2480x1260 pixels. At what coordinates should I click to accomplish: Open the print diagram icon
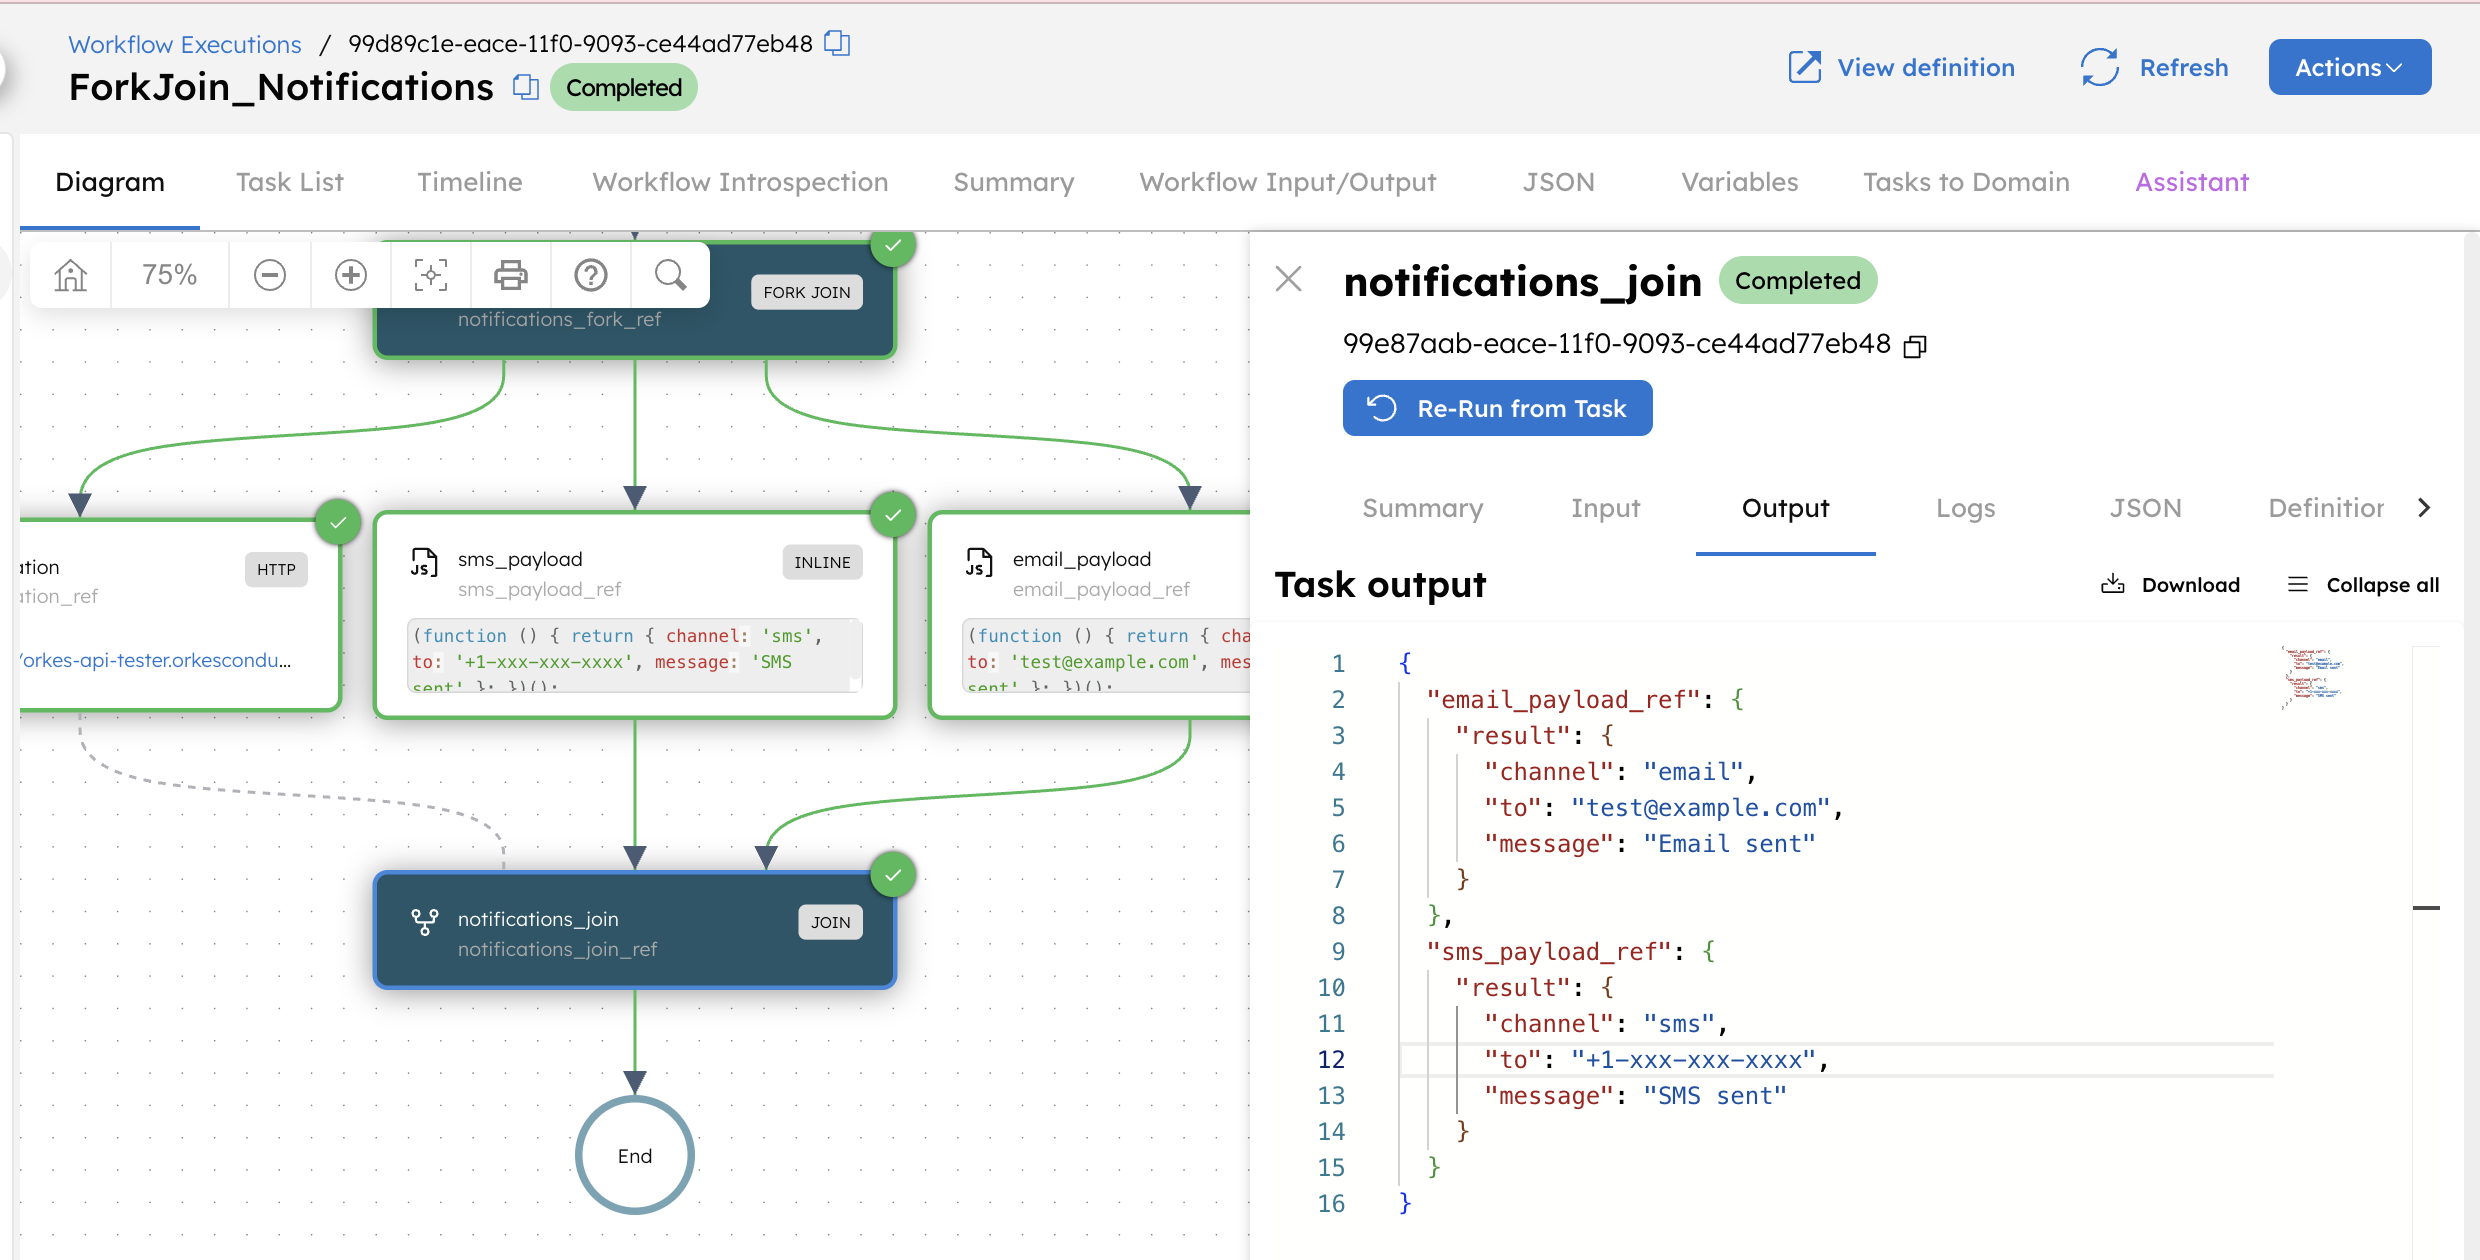coord(510,275)
